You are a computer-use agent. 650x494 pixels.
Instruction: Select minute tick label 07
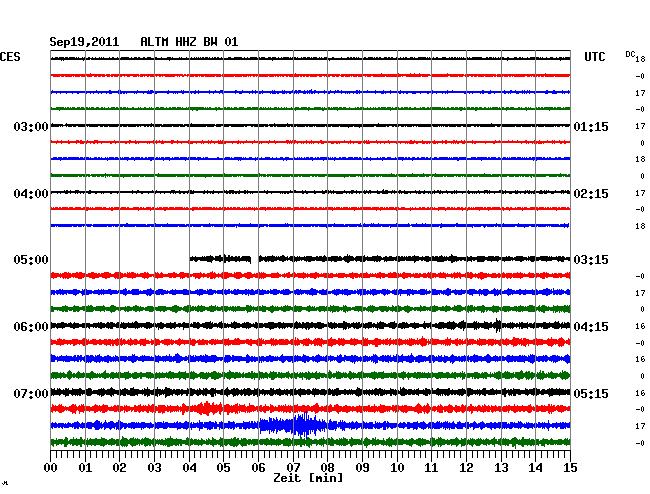click(293, 467)
